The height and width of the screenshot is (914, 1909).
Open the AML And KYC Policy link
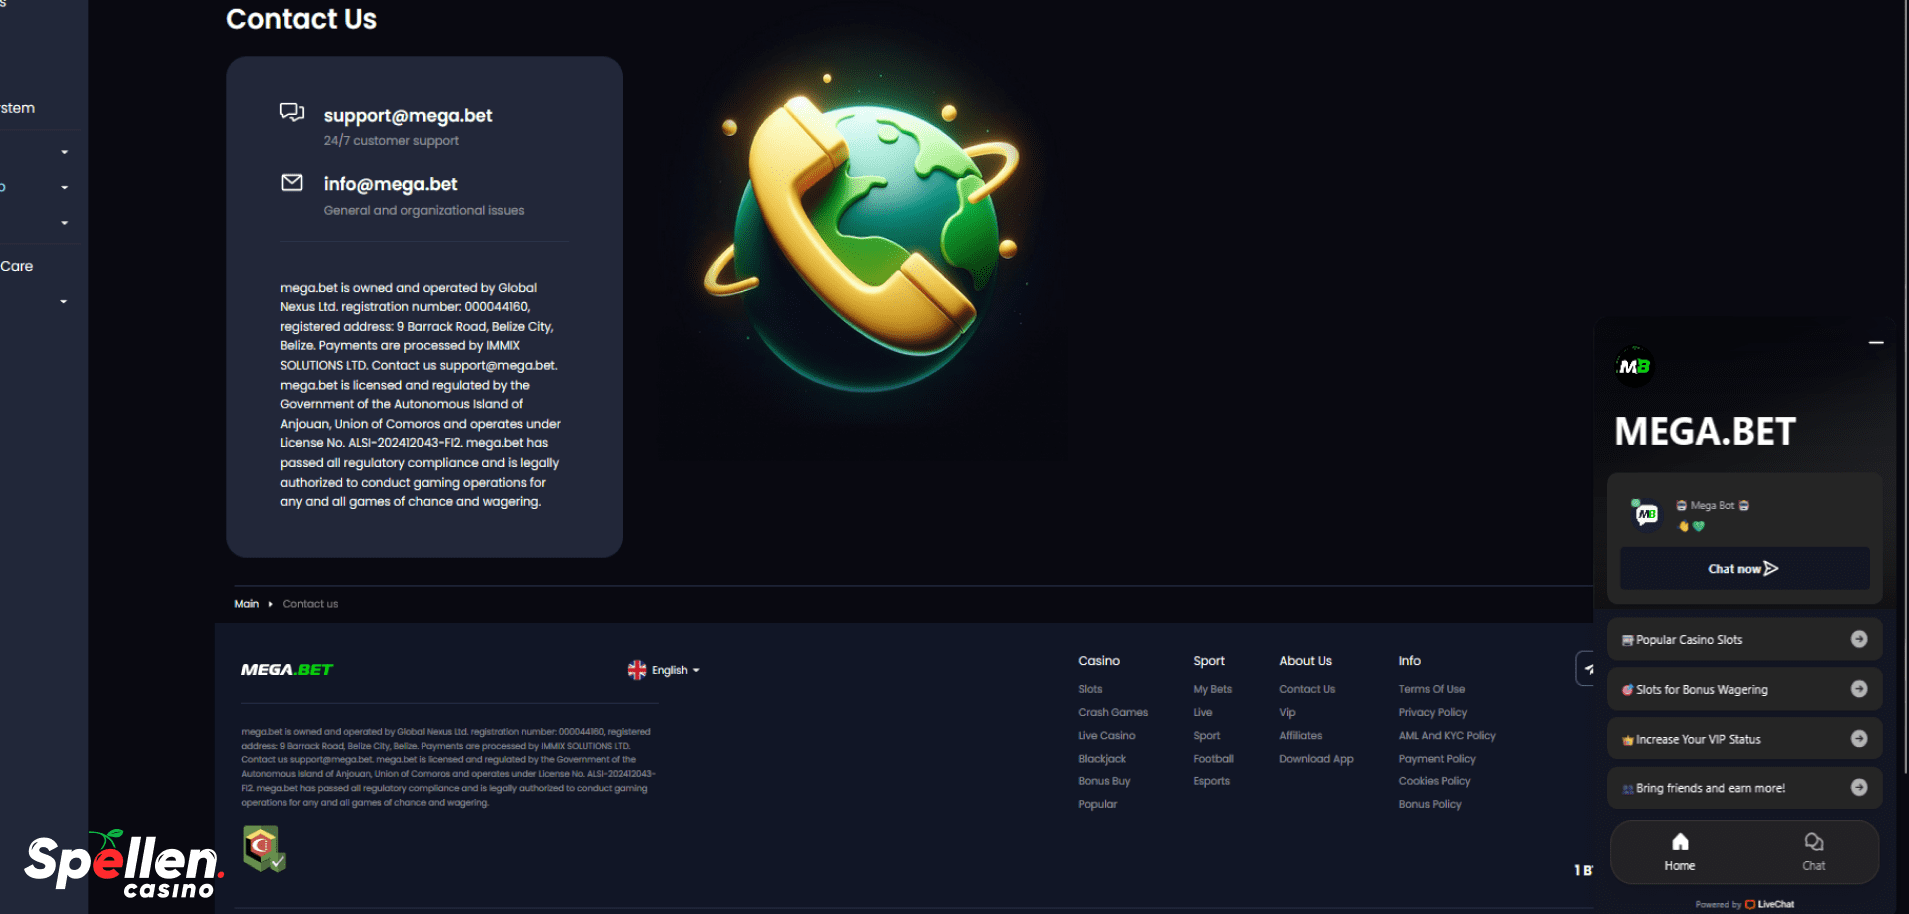pyautogui.click(x=1447, y=735)
